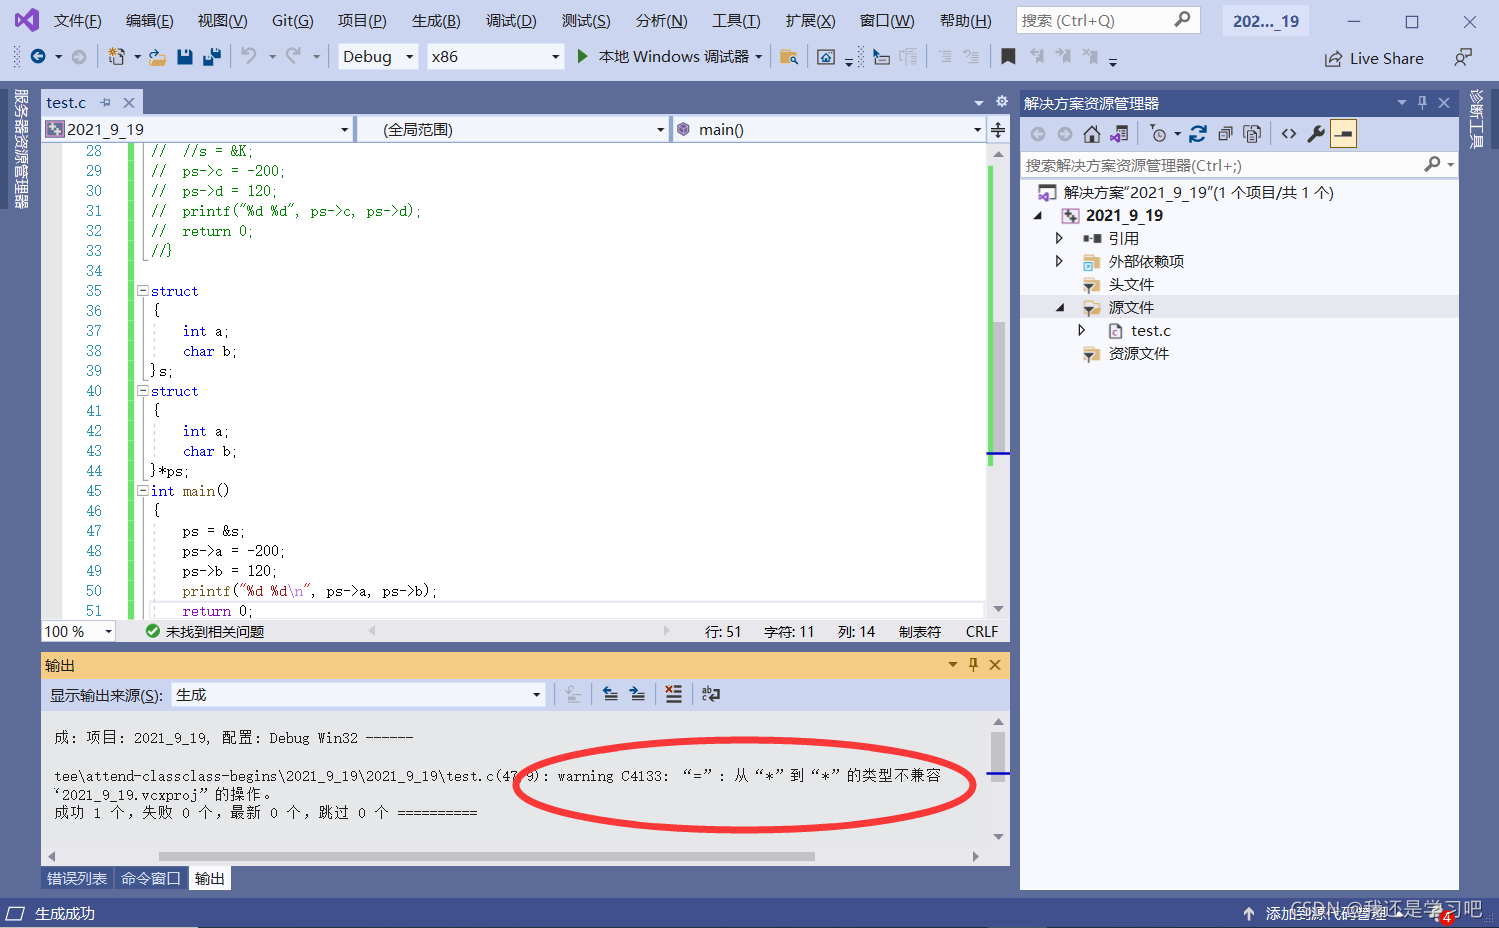
Task: Click collapse all icon in solution explorer
Action: tap(1225, 134)
